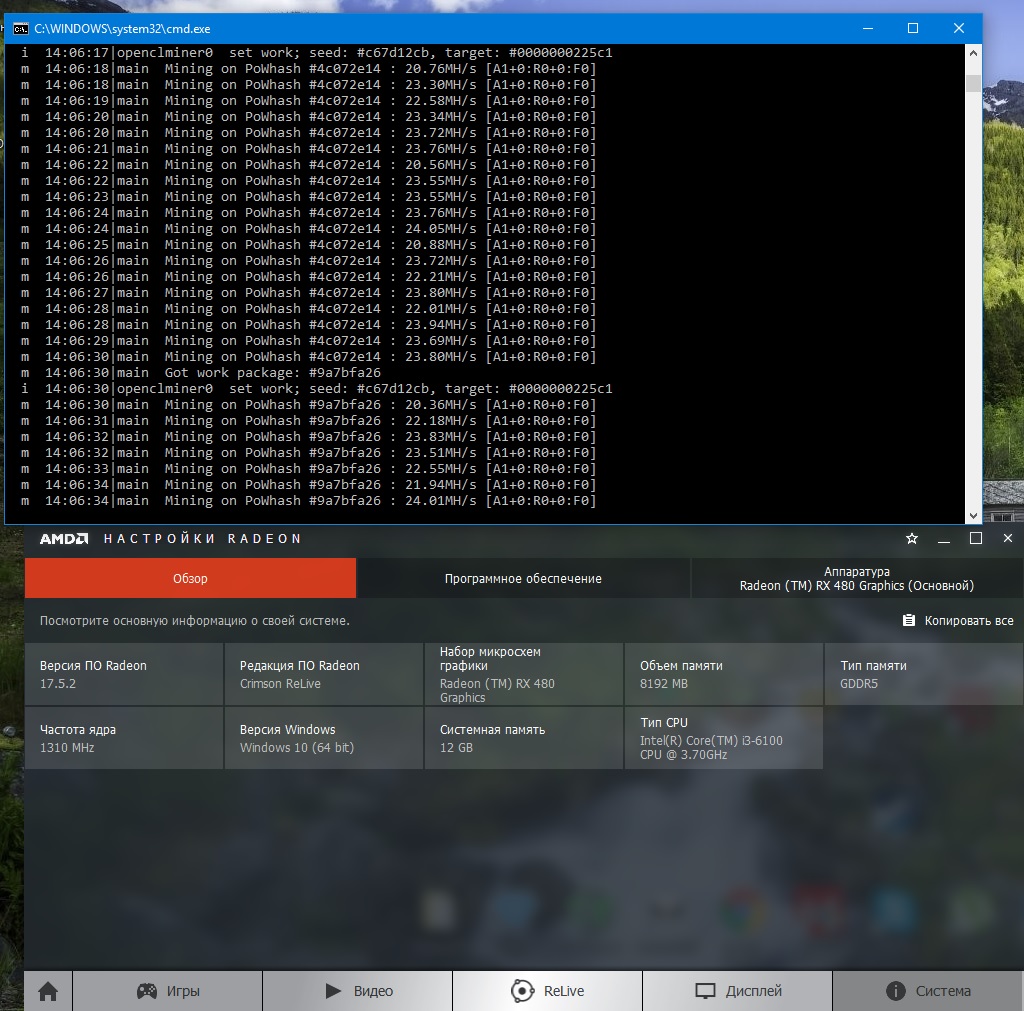Click the Набор микросхем графики tile
Viewport: 1024px width, 1011px height.
(524, 674)
